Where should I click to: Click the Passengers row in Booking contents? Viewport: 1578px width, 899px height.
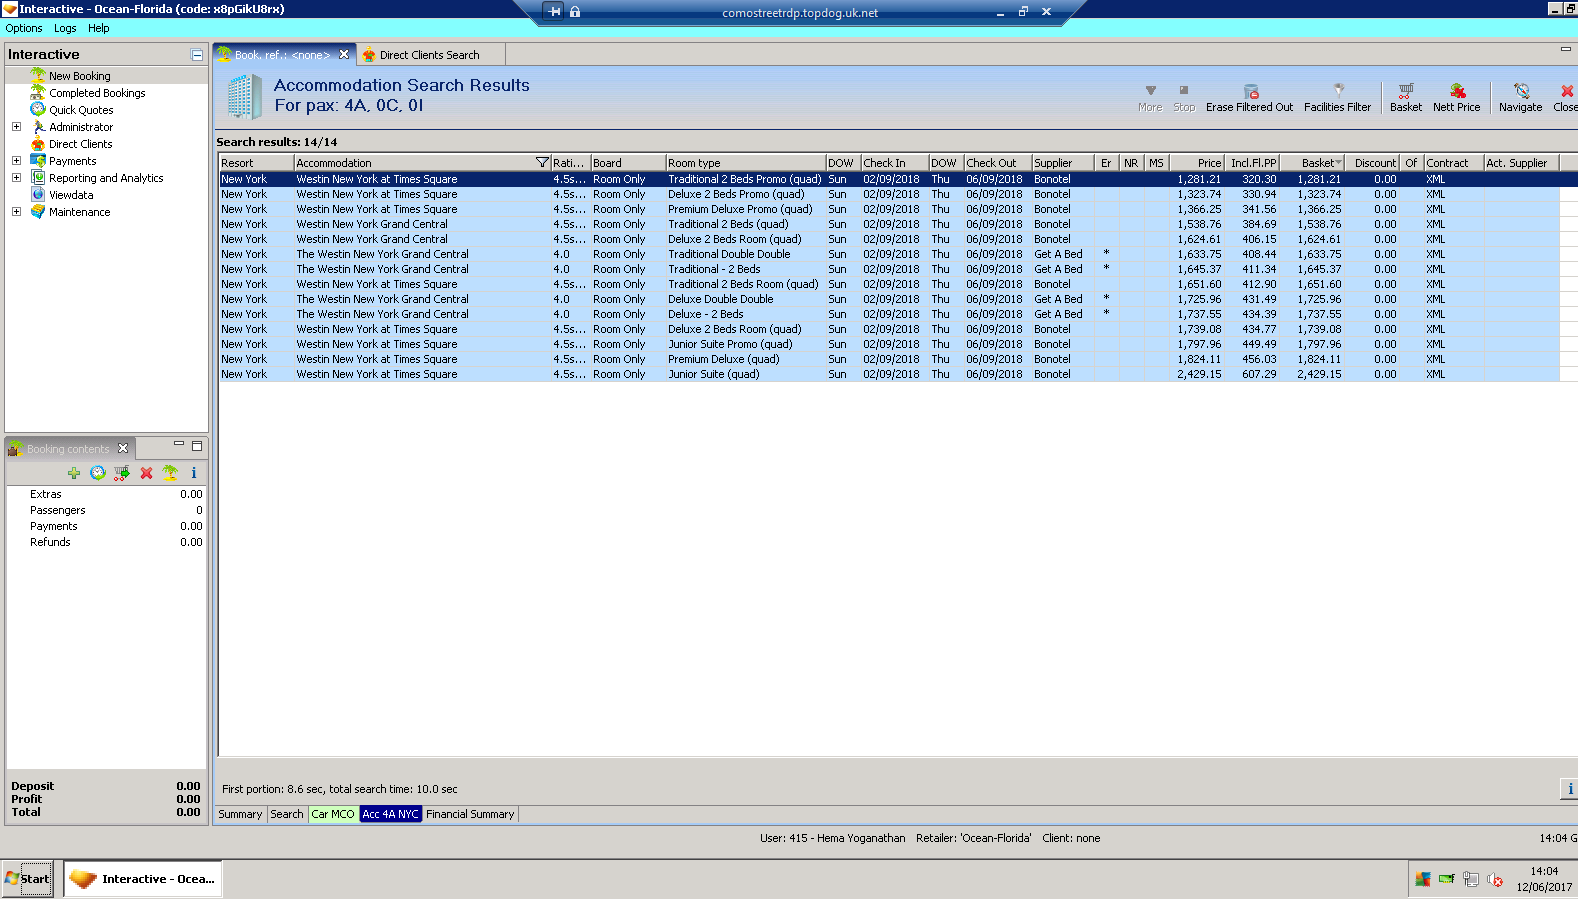pos(107,510)
